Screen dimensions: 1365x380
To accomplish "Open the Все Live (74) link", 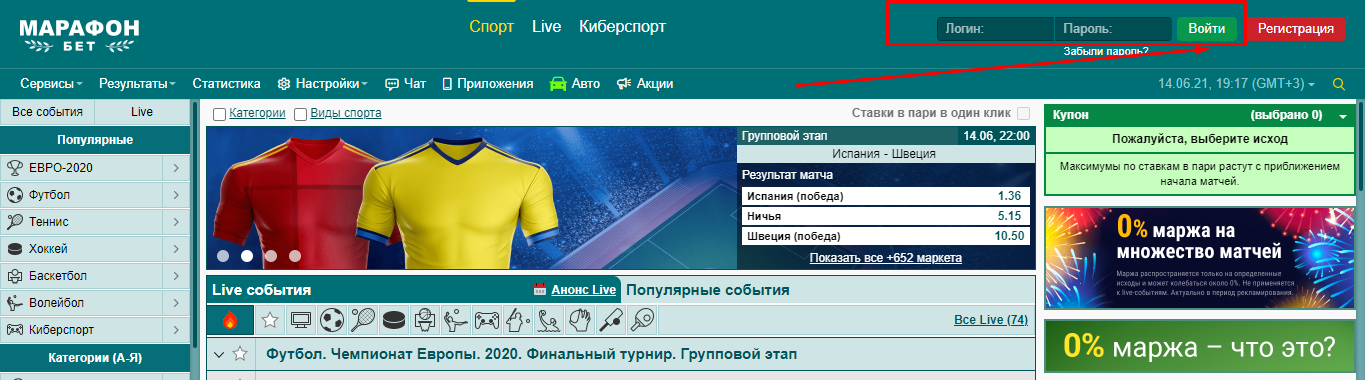I will click(991, 320).
